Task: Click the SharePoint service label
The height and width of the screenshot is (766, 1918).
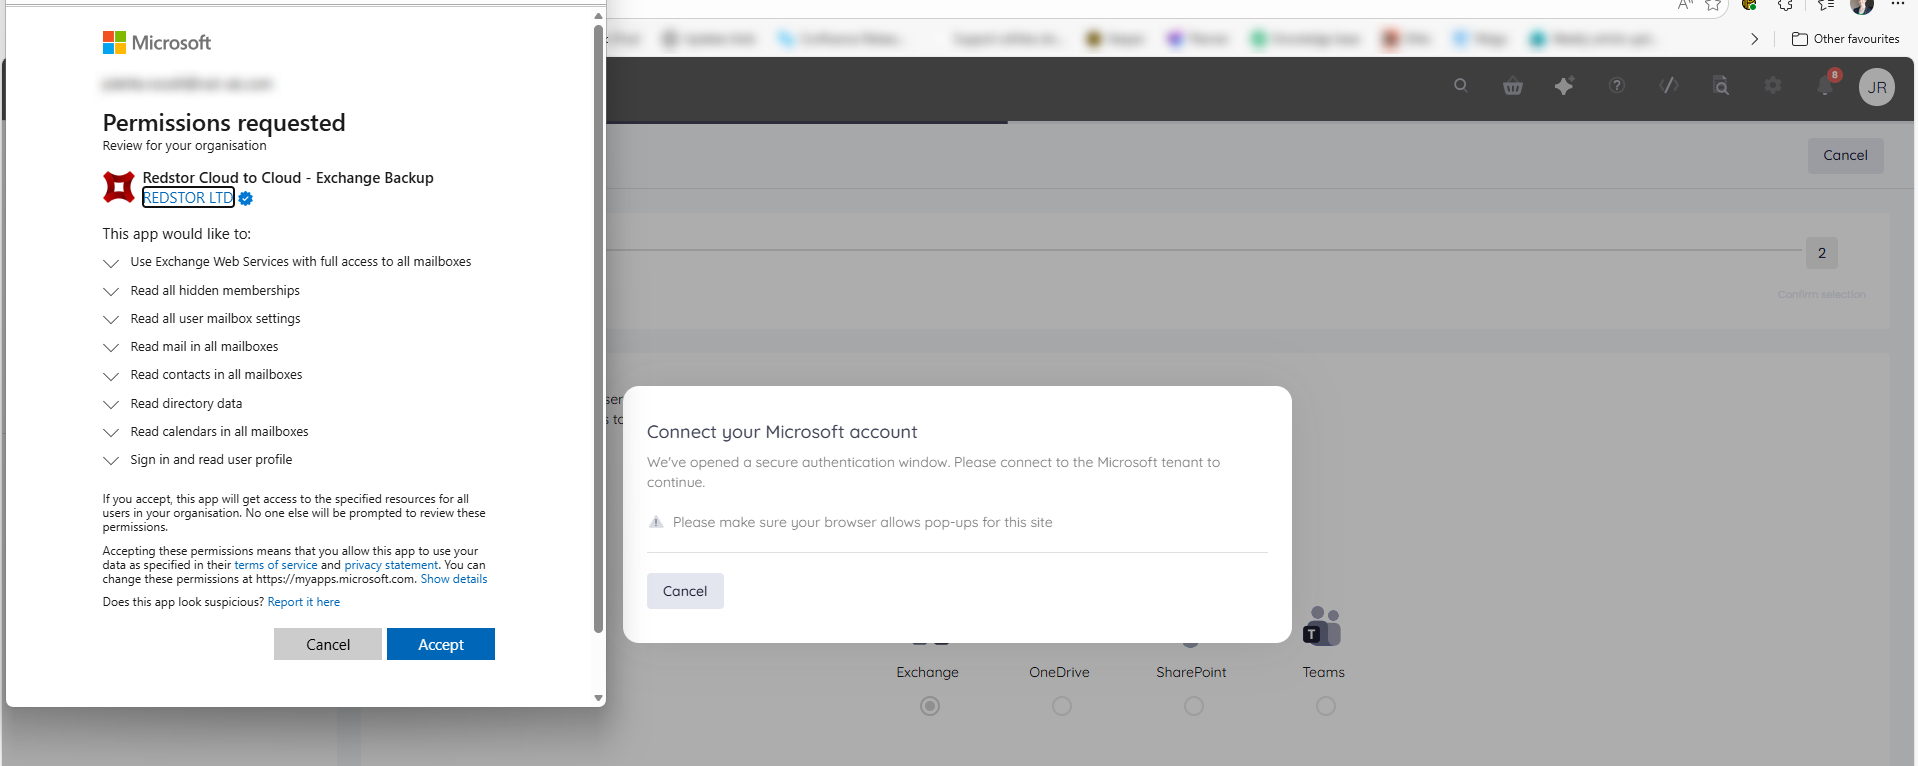Action: [x=1191, y=672]
